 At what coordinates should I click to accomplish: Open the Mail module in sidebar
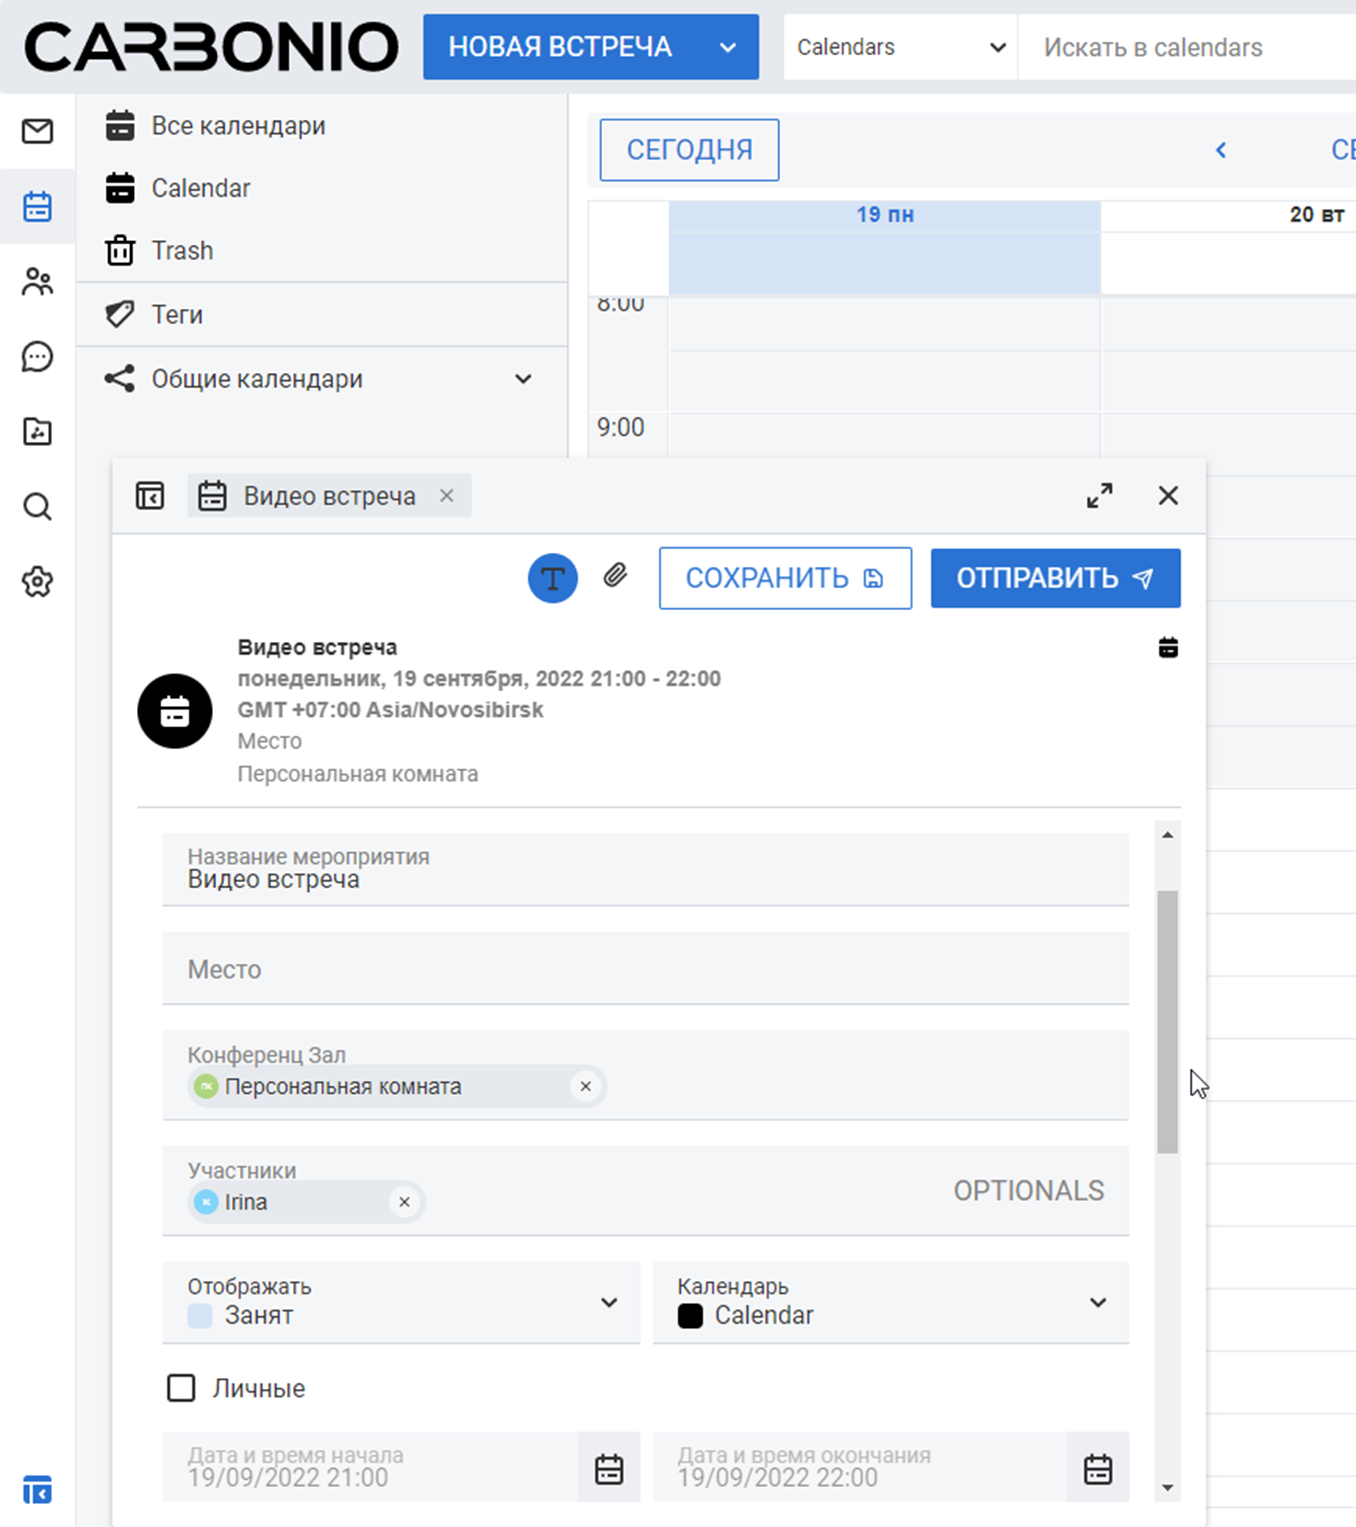[x=37, y=131]
